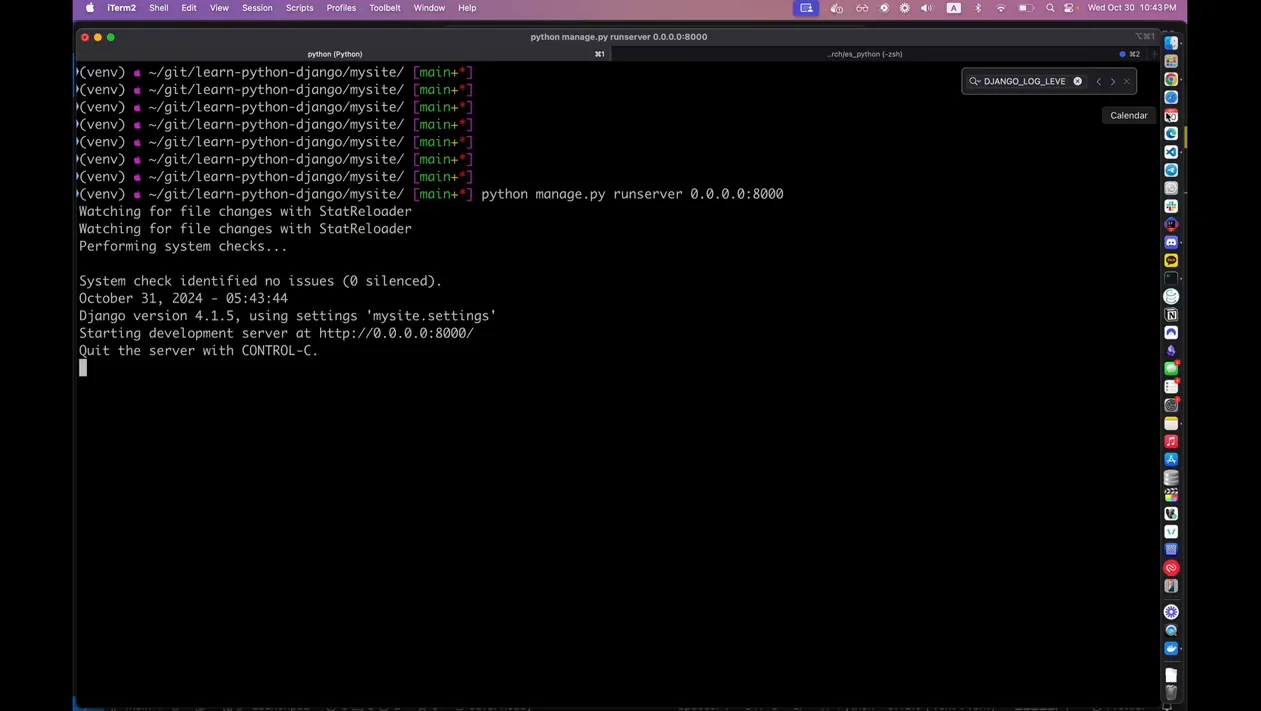Viewport: 1261px width, 711px height.
Task: Open the App Store from the Dock
Action: tap(1171, 459)
